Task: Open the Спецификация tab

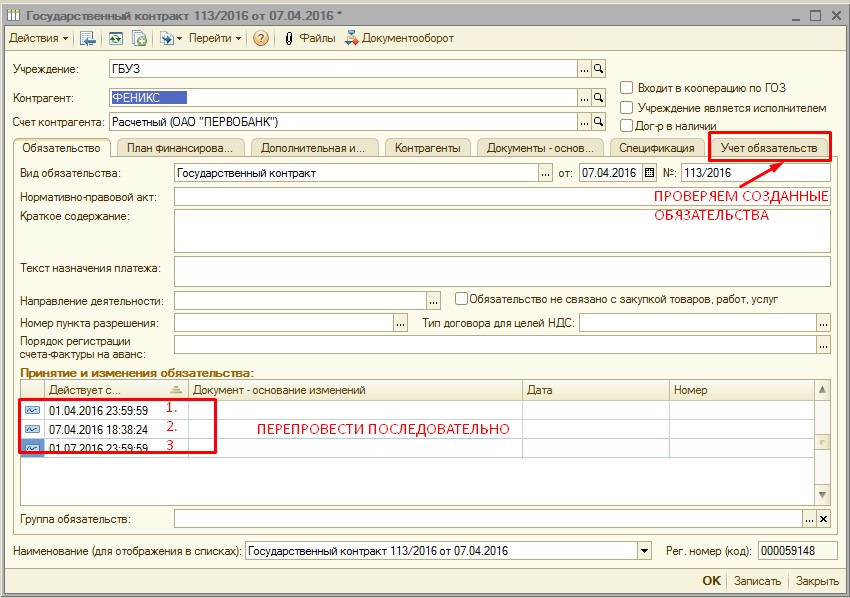Action: pos(656,148)
